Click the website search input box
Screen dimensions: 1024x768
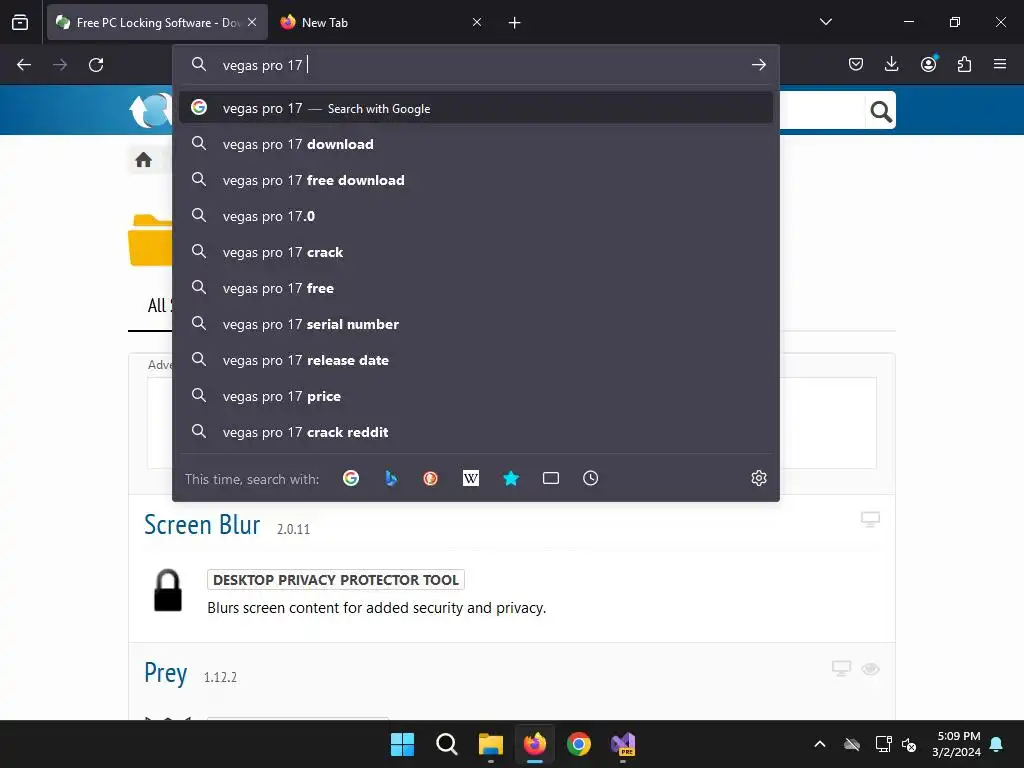click(822, 112)
